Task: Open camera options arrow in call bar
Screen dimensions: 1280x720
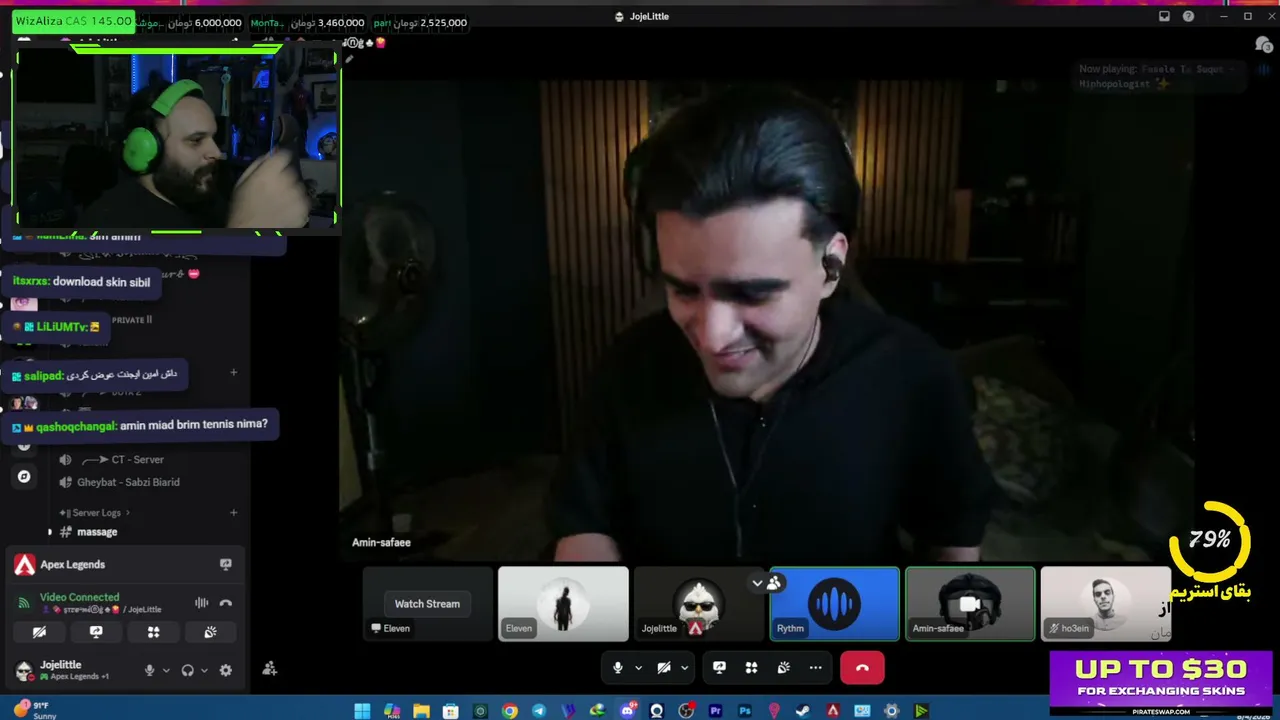Action: click(x=685, y=668)
